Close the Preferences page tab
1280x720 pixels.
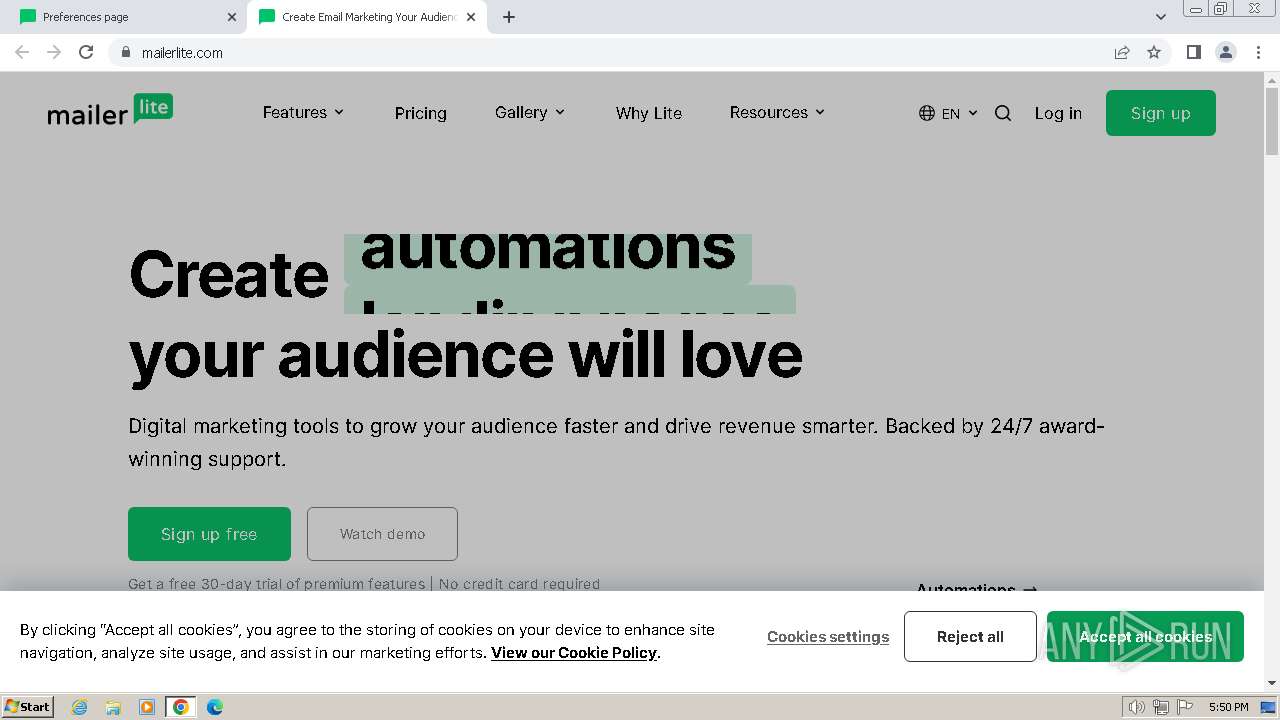(232, 17)
